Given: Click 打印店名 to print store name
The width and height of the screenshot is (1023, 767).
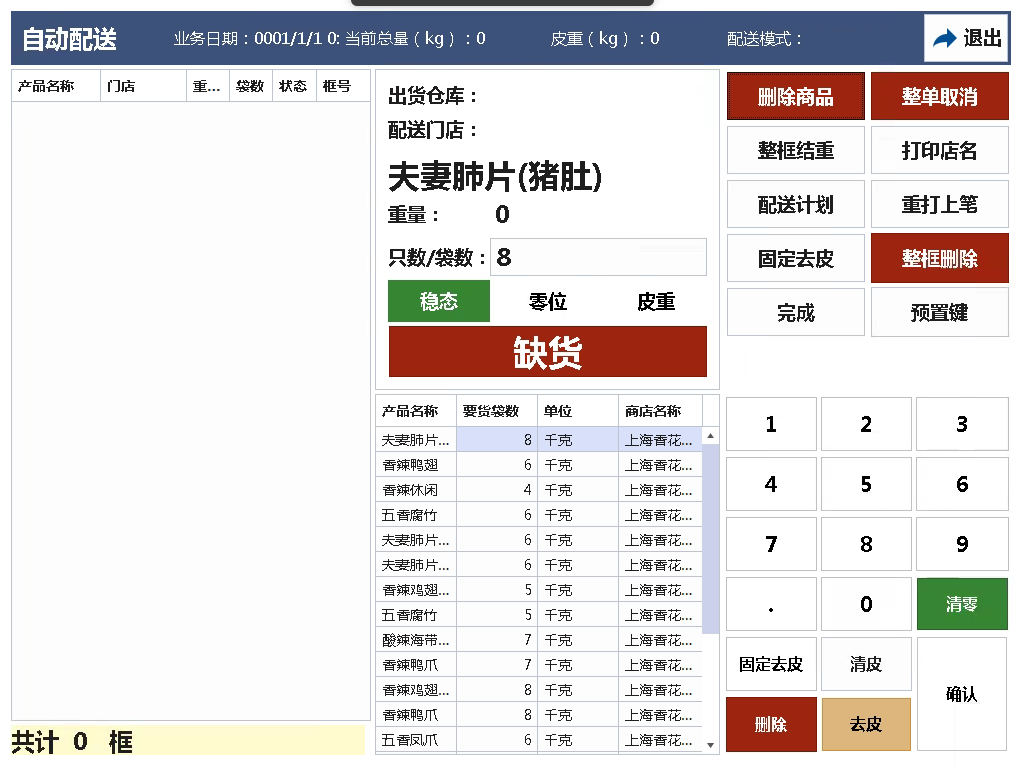Looking at the screenshot, I should (x=939, y=151).
